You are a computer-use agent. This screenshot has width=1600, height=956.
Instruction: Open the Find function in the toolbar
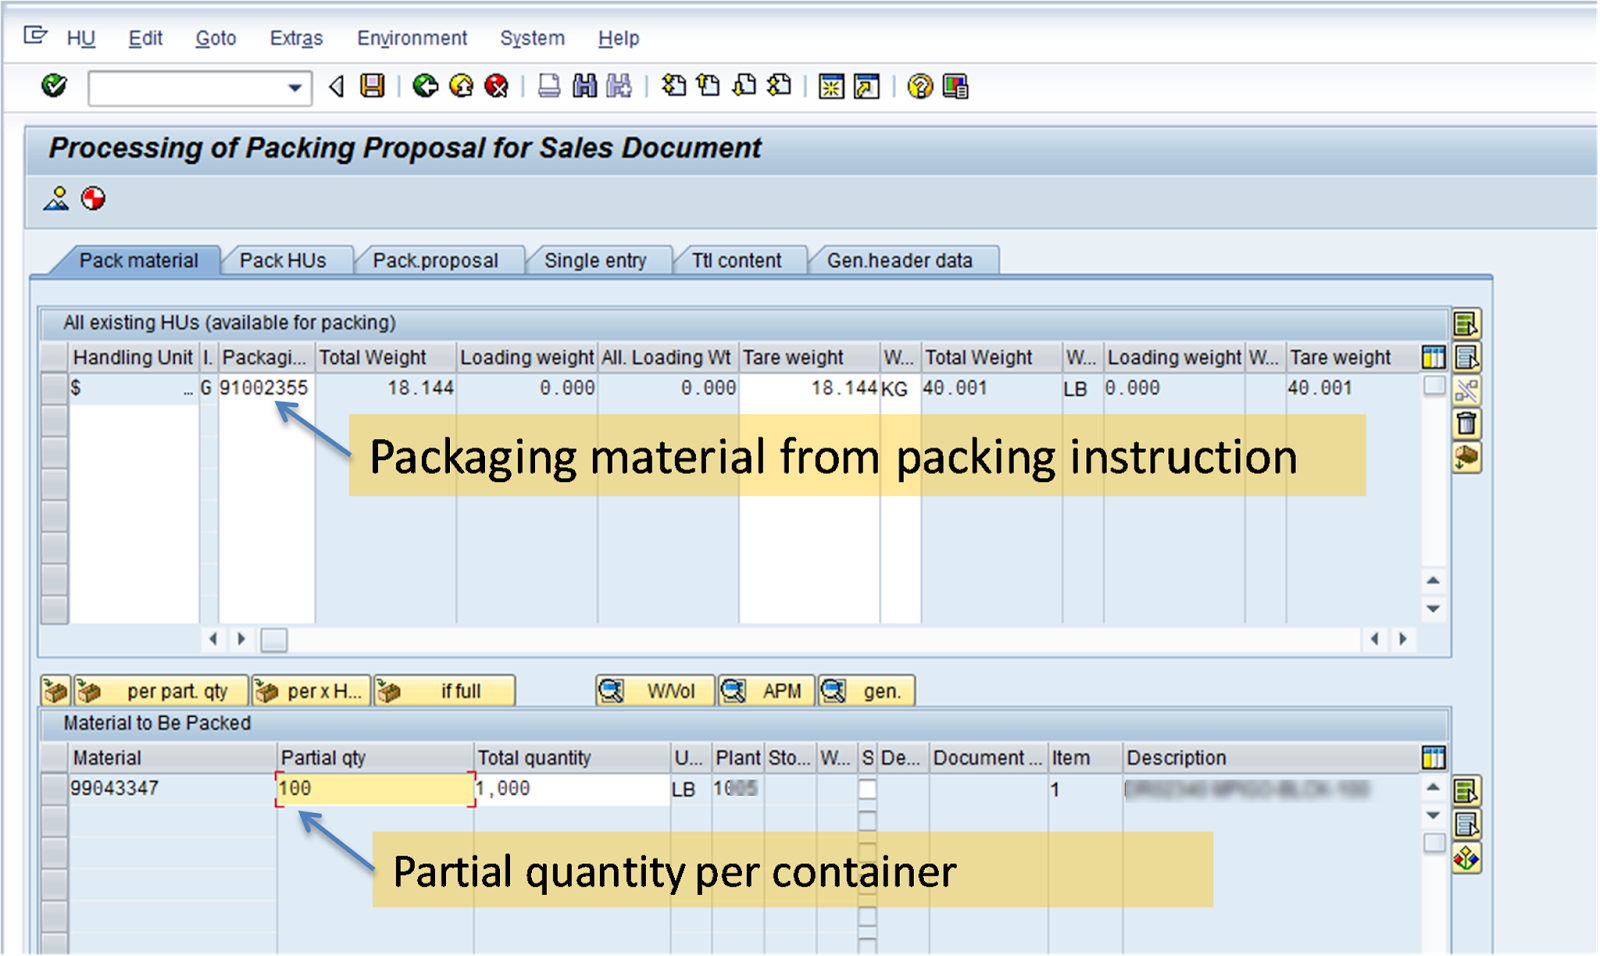585,87
